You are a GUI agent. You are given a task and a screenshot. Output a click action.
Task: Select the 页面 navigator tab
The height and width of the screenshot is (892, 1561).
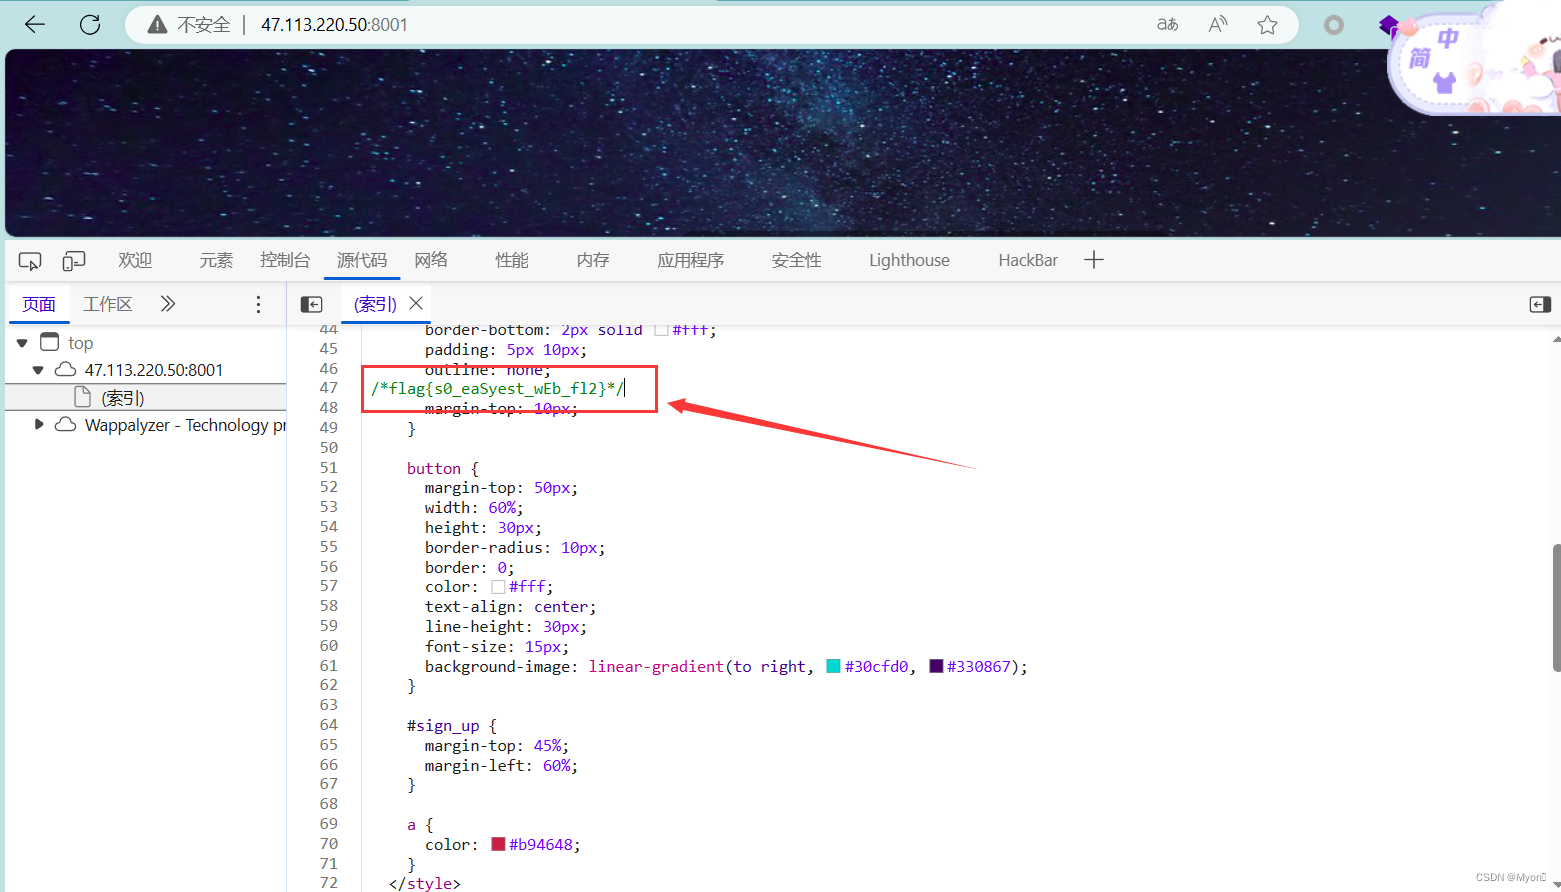[39, 304]
